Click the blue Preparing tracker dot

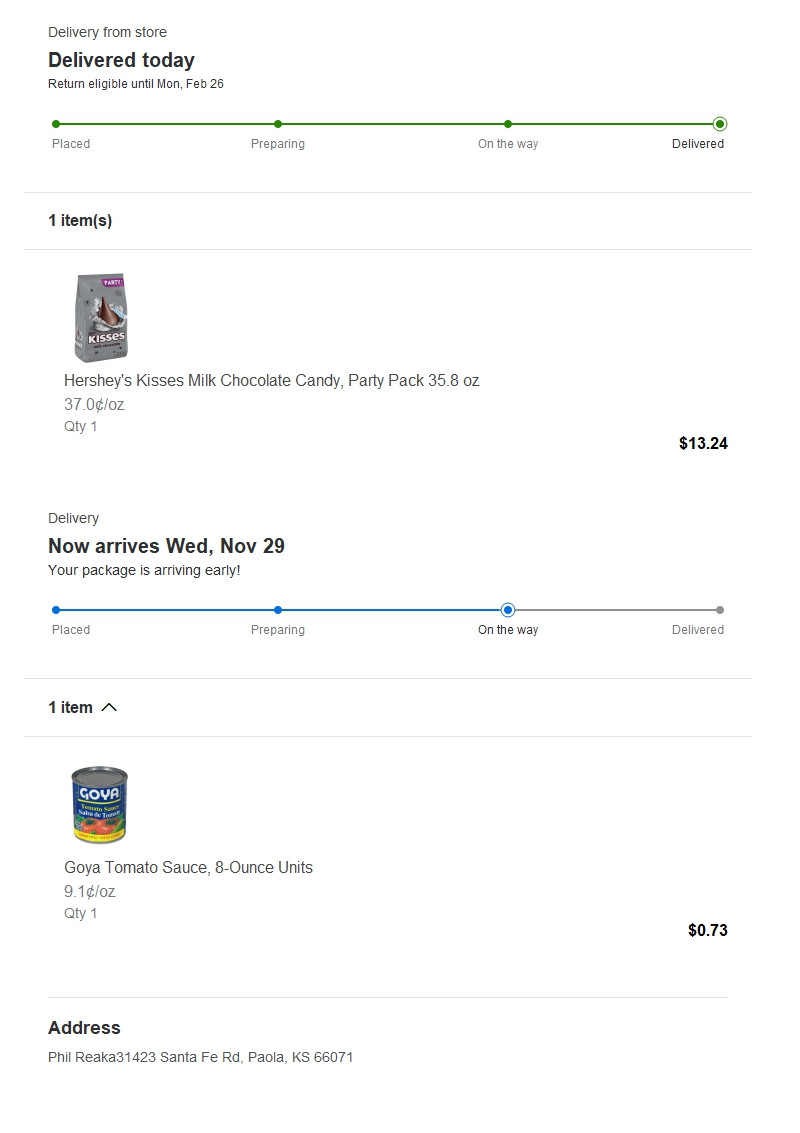278,610
